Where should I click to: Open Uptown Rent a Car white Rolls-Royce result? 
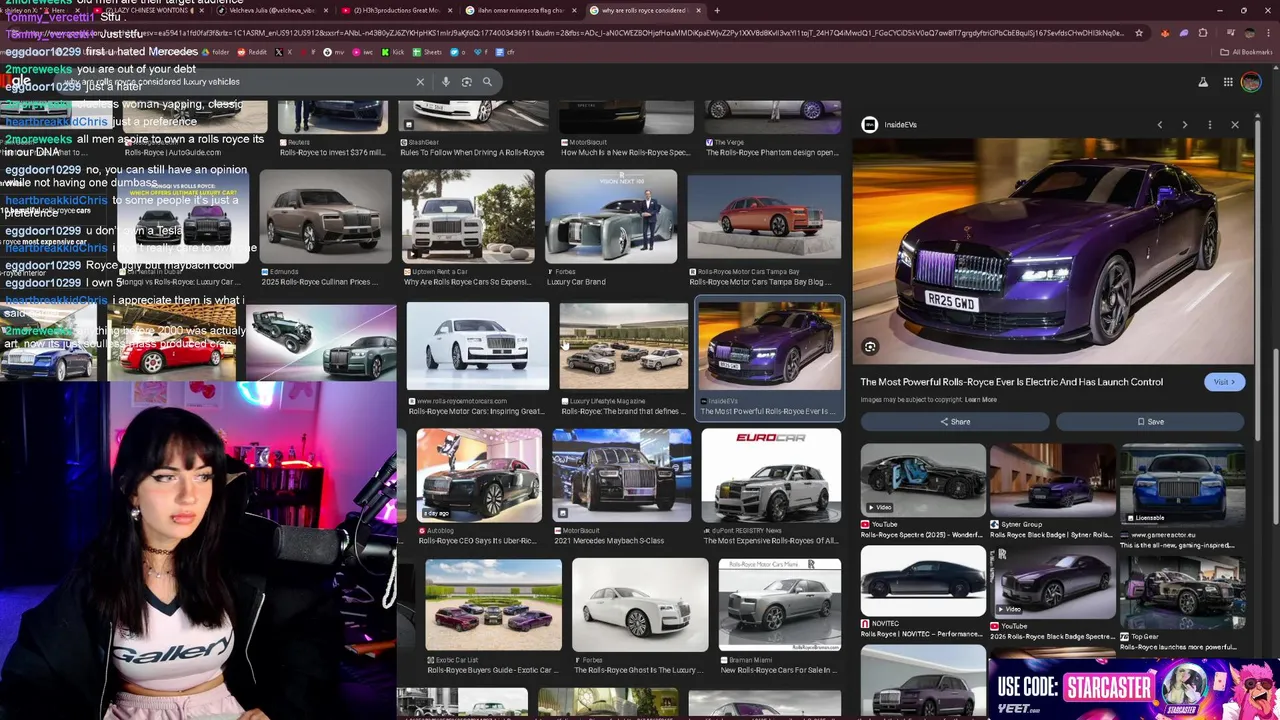click(467, 228)
